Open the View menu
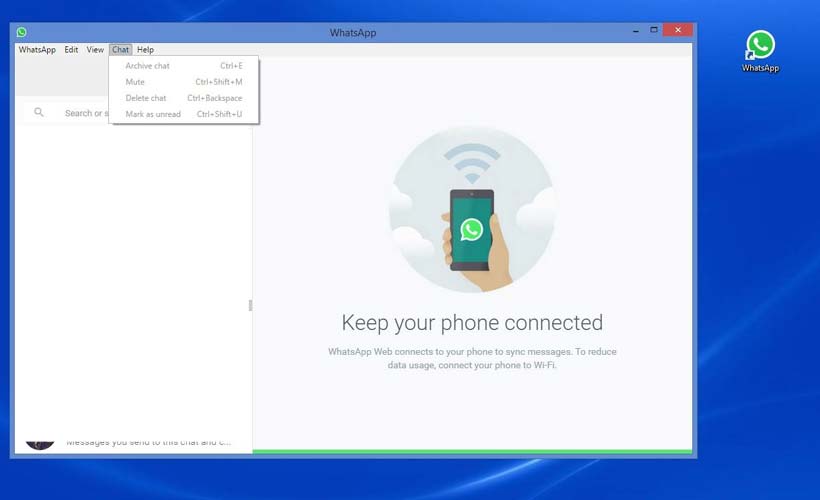Screen dimensions: 820x500 [95, 50]
